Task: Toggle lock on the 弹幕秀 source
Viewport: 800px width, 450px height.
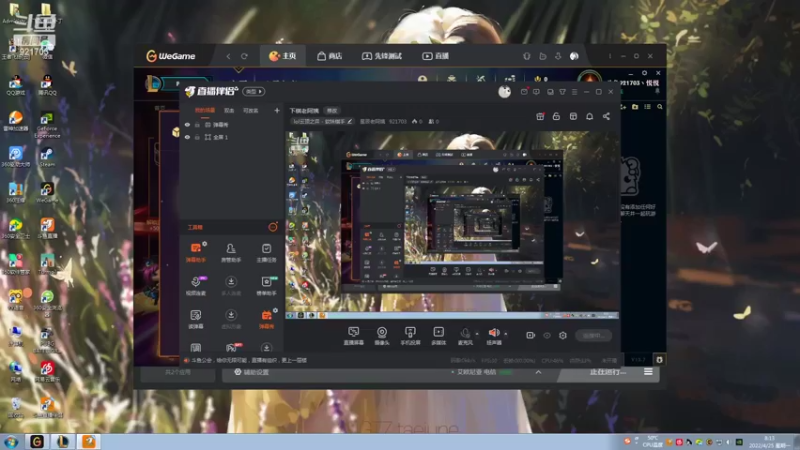Action: click(x=197, y=124)
